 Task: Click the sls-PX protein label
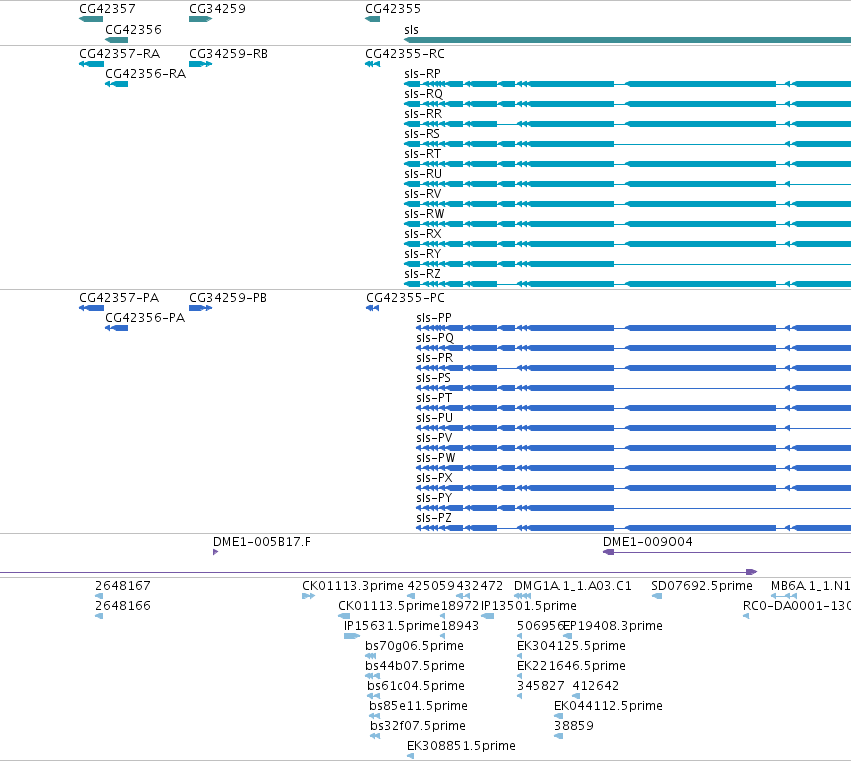pos(434,478)
